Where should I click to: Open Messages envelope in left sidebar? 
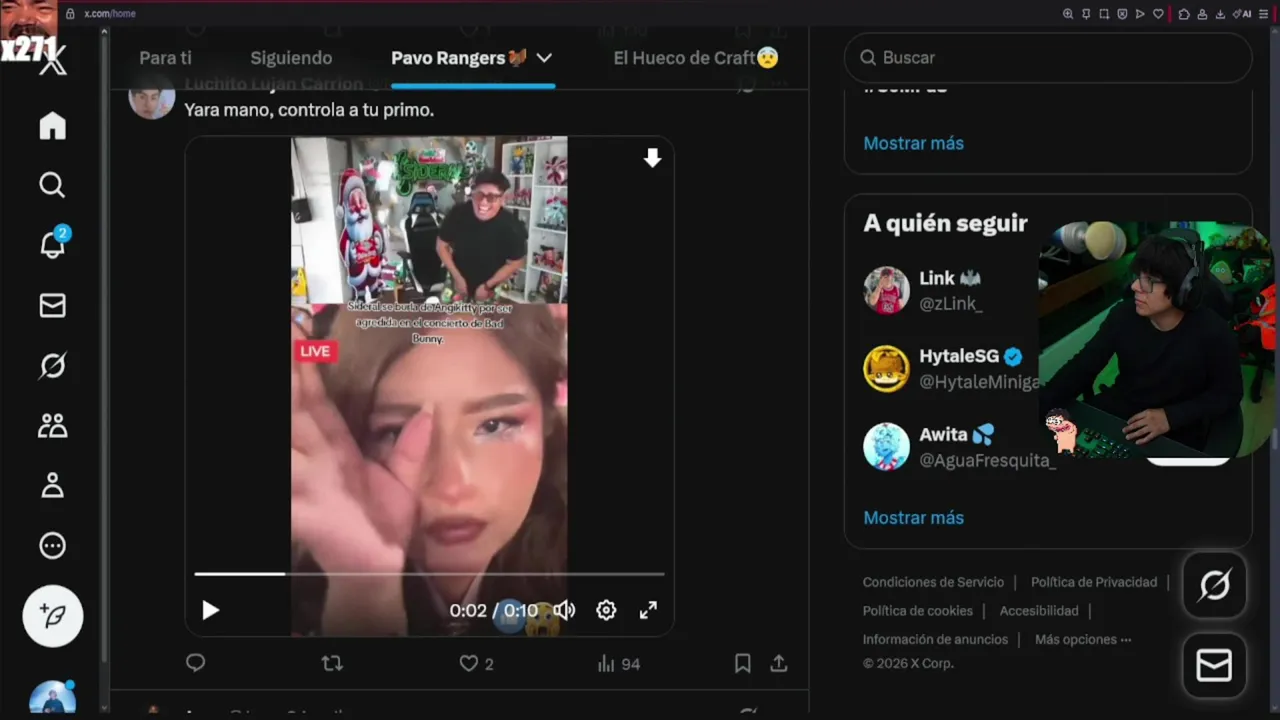52,306
